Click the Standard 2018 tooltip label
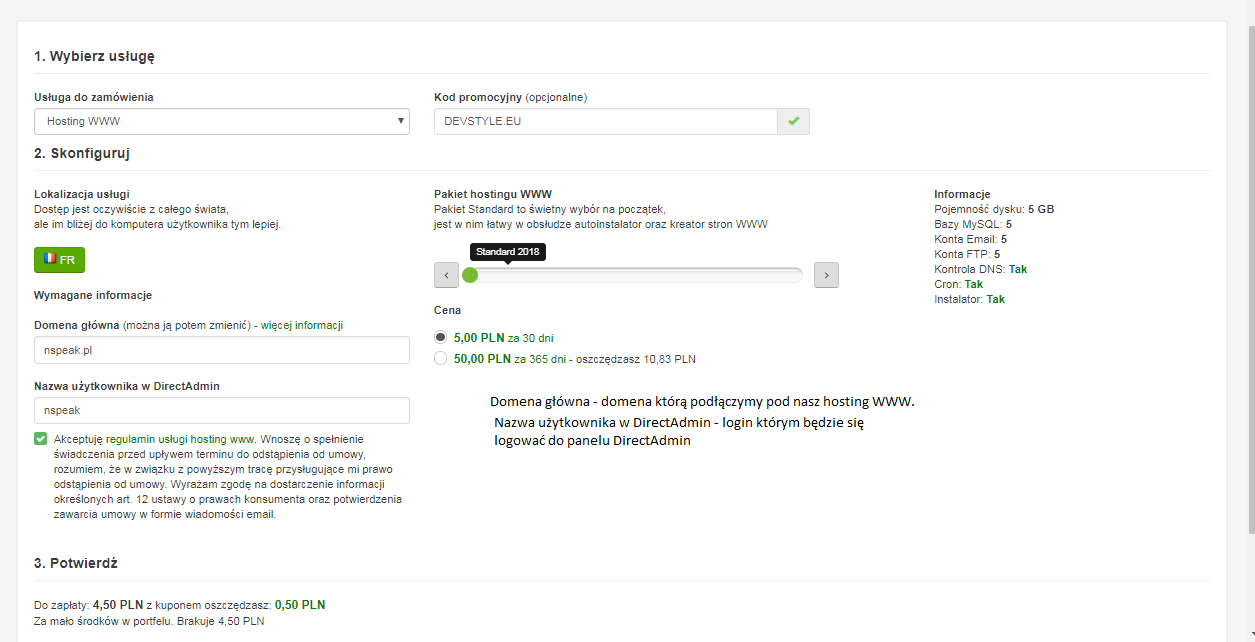 click(x=507, y=252)
